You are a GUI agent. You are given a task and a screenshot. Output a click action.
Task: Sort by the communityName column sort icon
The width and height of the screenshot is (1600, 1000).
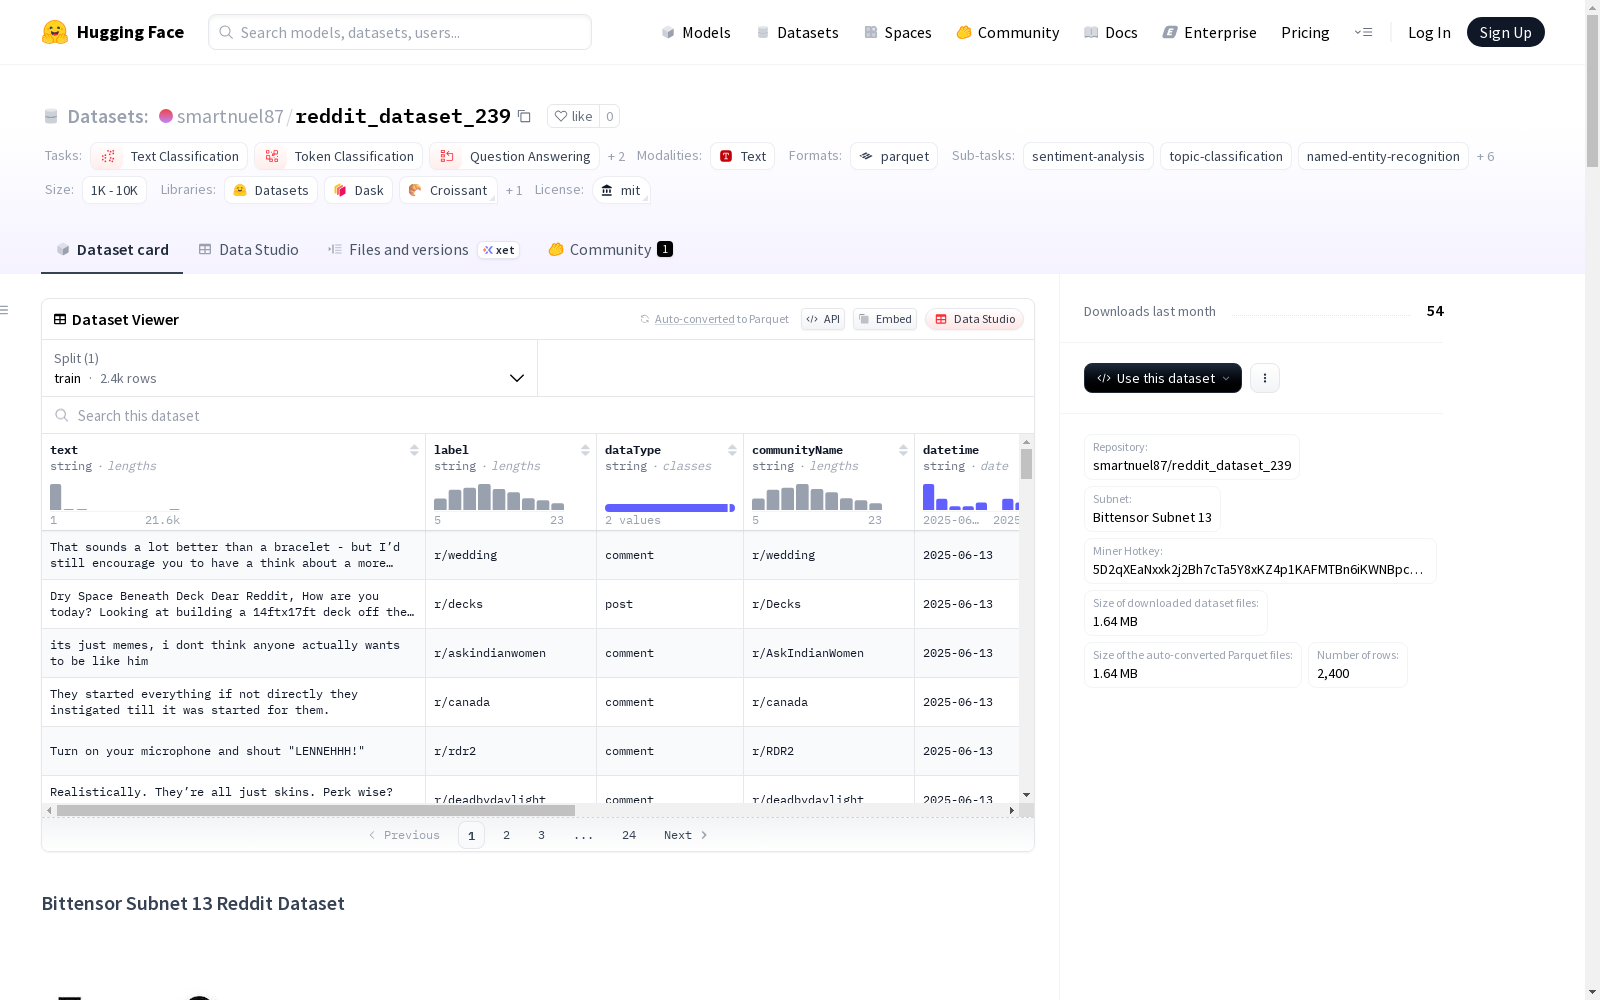point(903,450)
